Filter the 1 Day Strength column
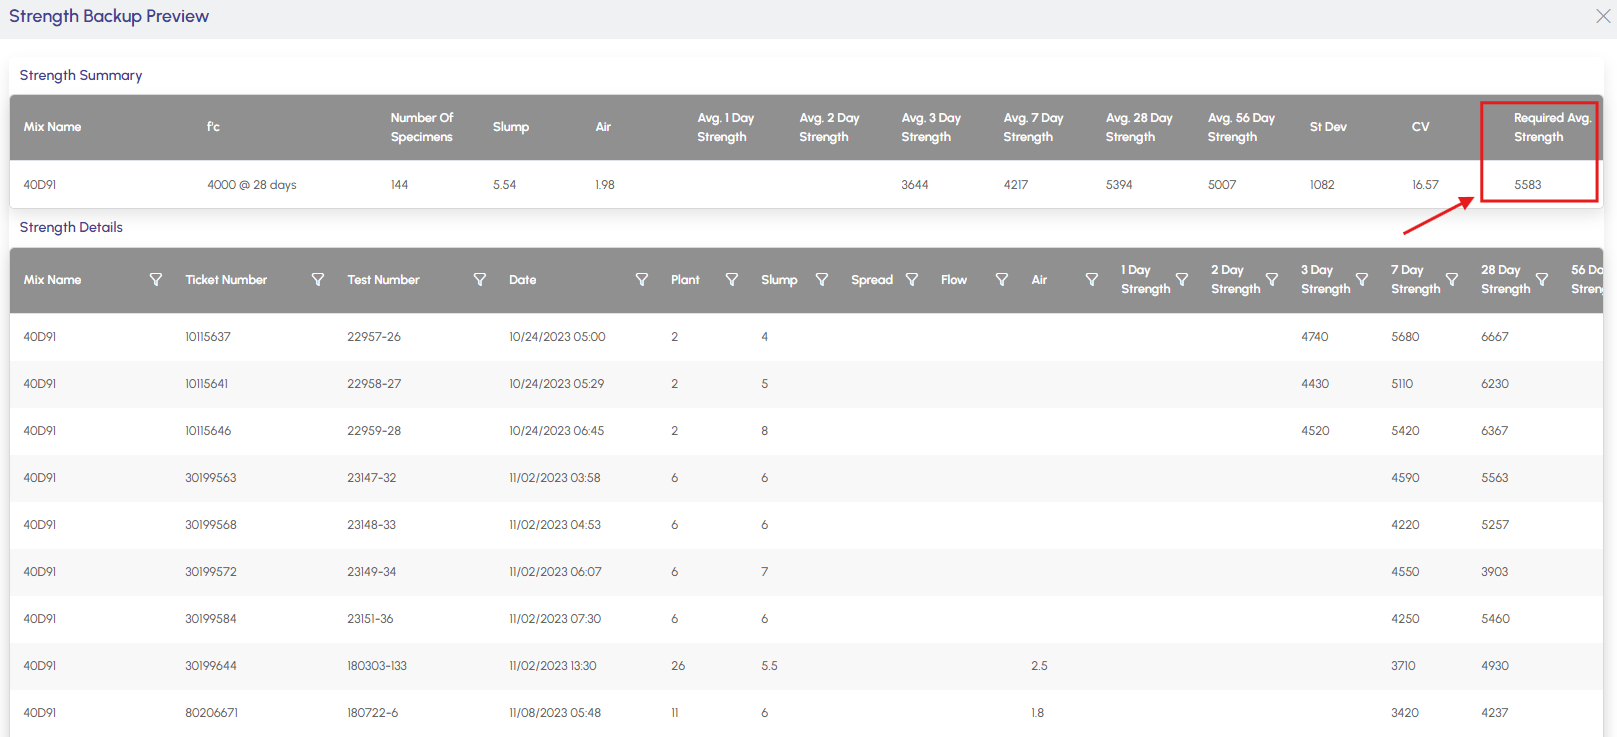 coord(1181,280)
